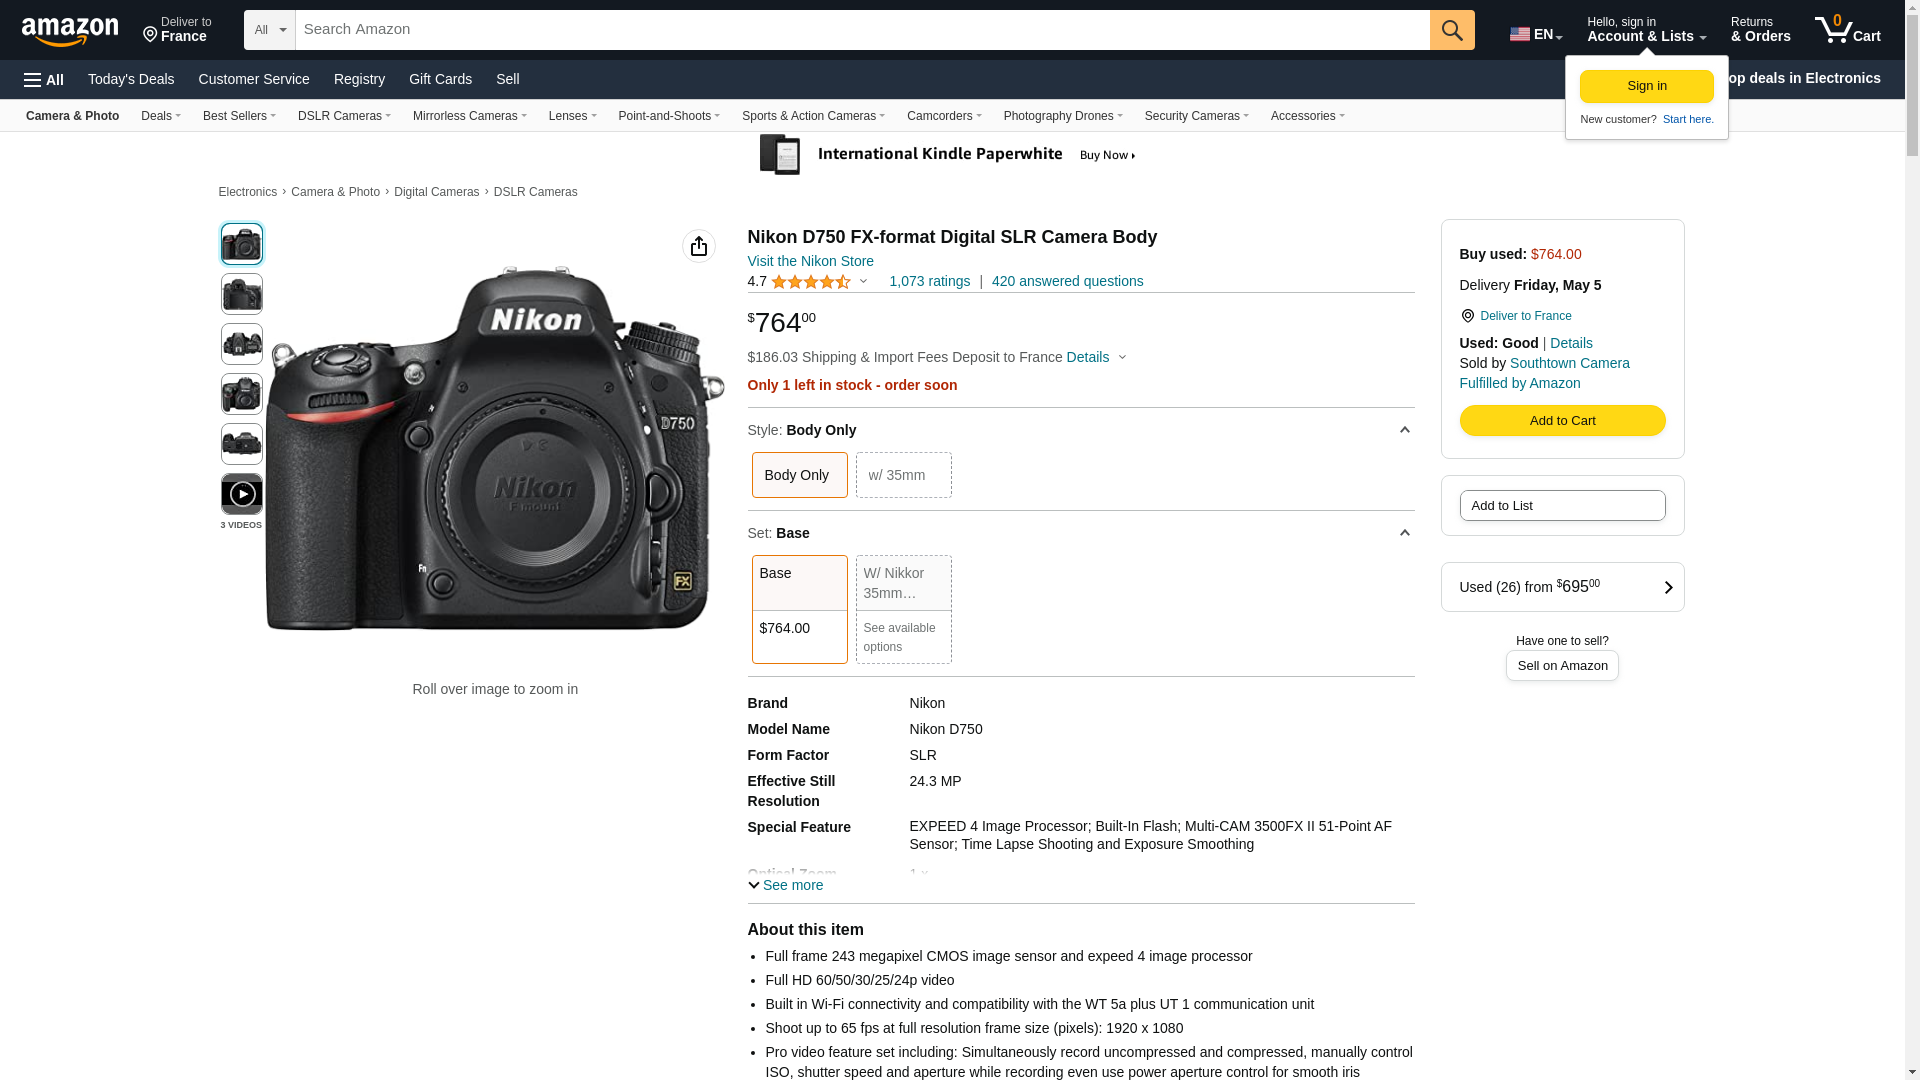Click the Amazon logo
Viewport: 1920px width, 1080px height.
[70, 31]
